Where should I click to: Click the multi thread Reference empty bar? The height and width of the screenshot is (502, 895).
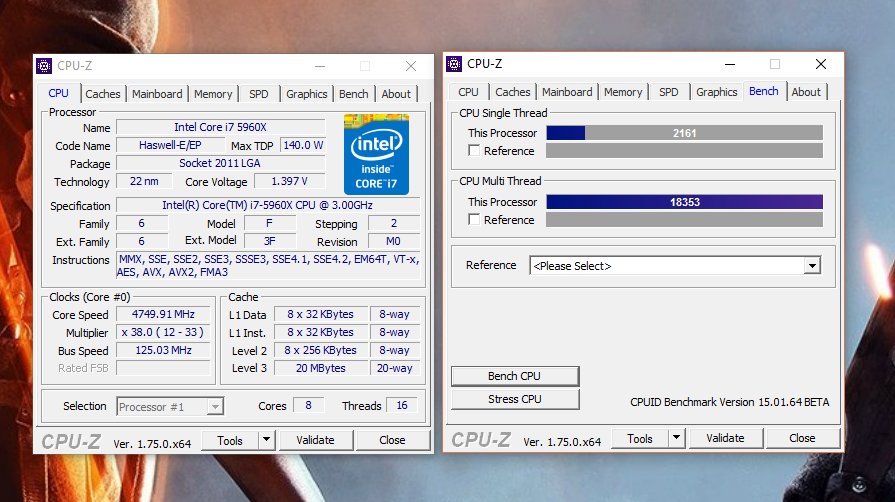click(x=684, y=220)
